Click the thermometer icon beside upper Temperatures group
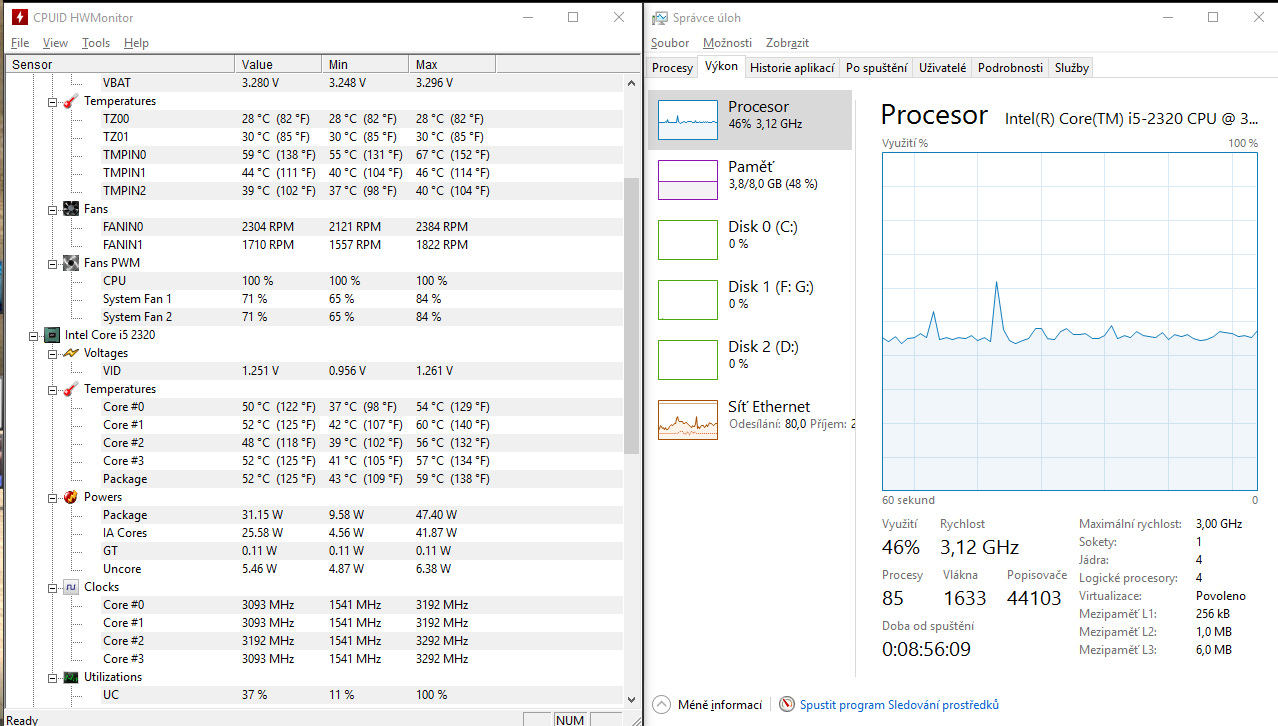This screenshot has height=726, width=1278. click(71, 101)
